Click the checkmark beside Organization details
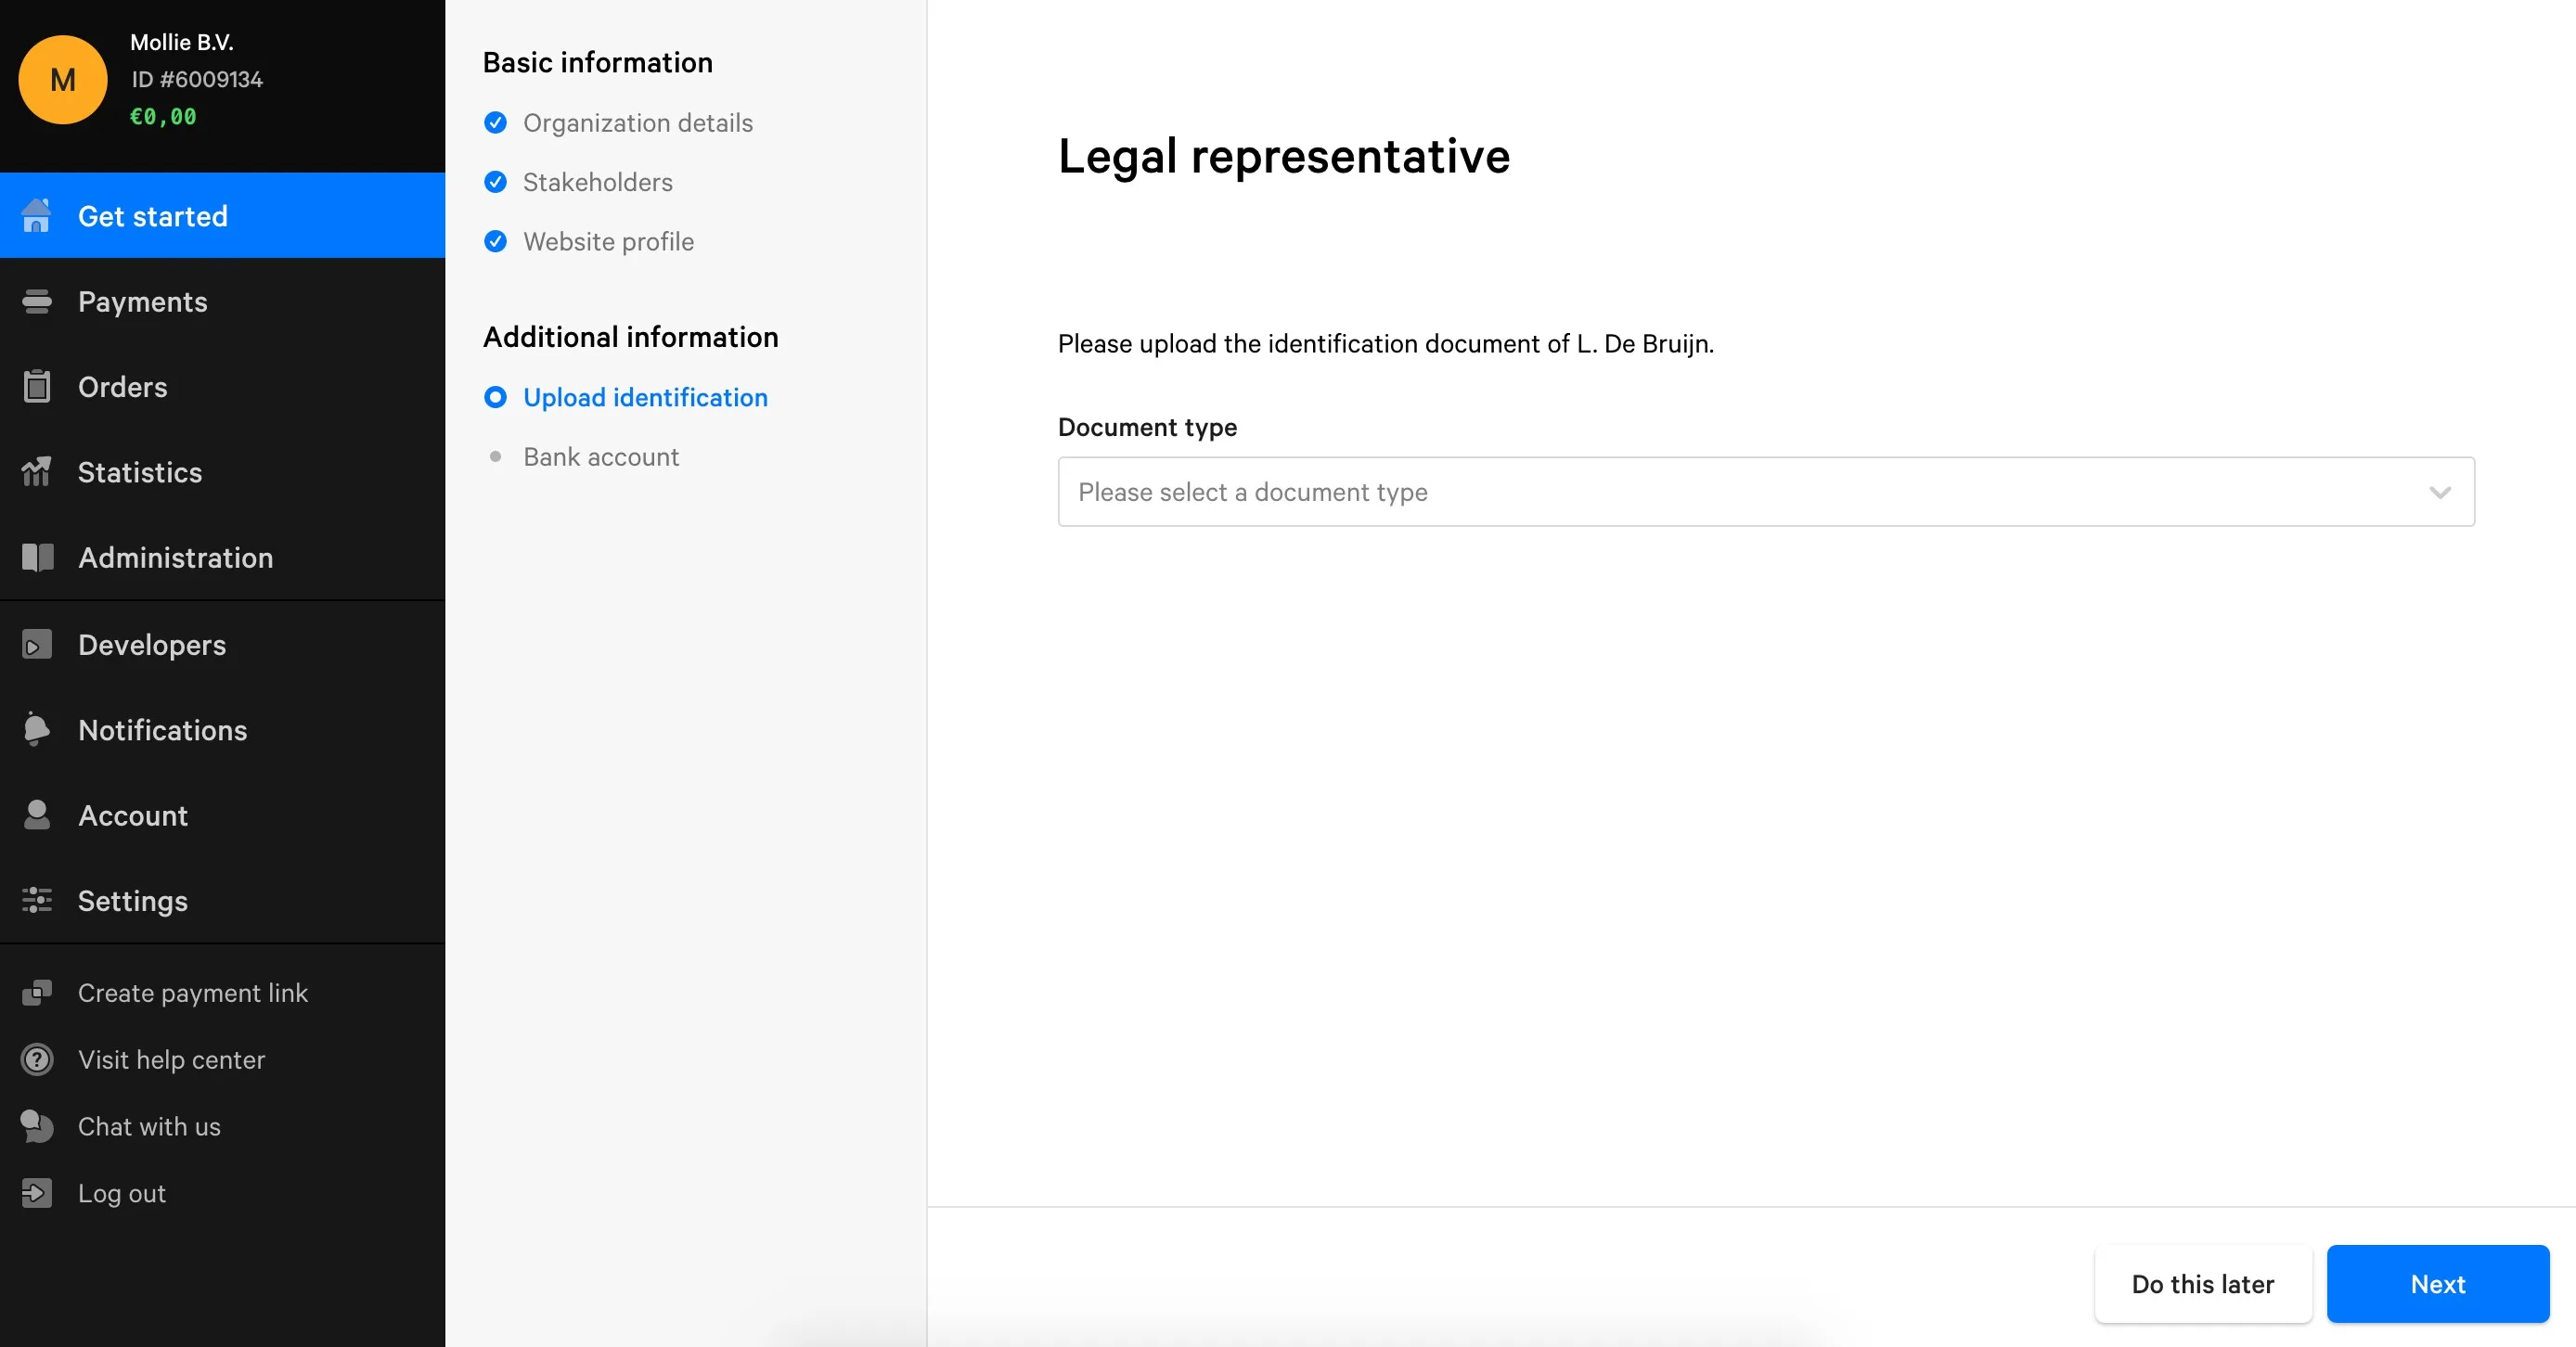 495,123
